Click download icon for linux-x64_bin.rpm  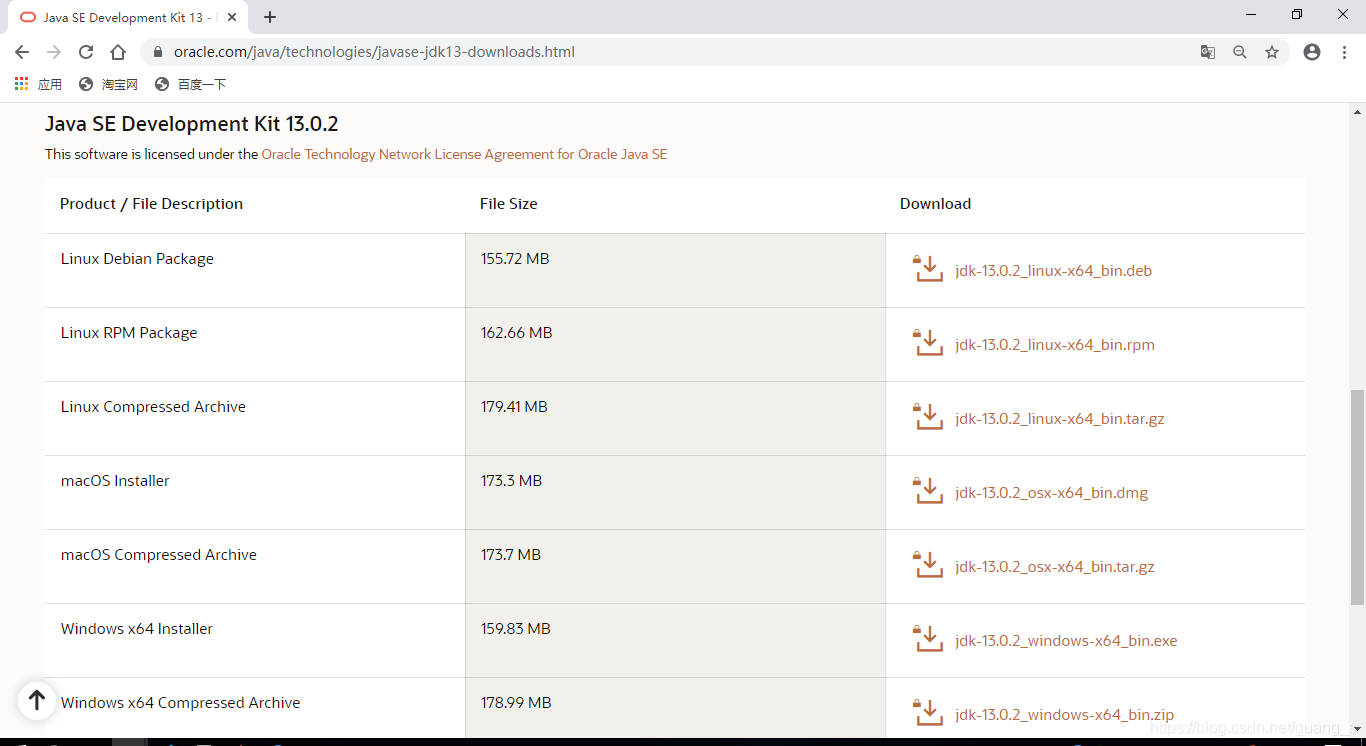click(x=928, y=343)
